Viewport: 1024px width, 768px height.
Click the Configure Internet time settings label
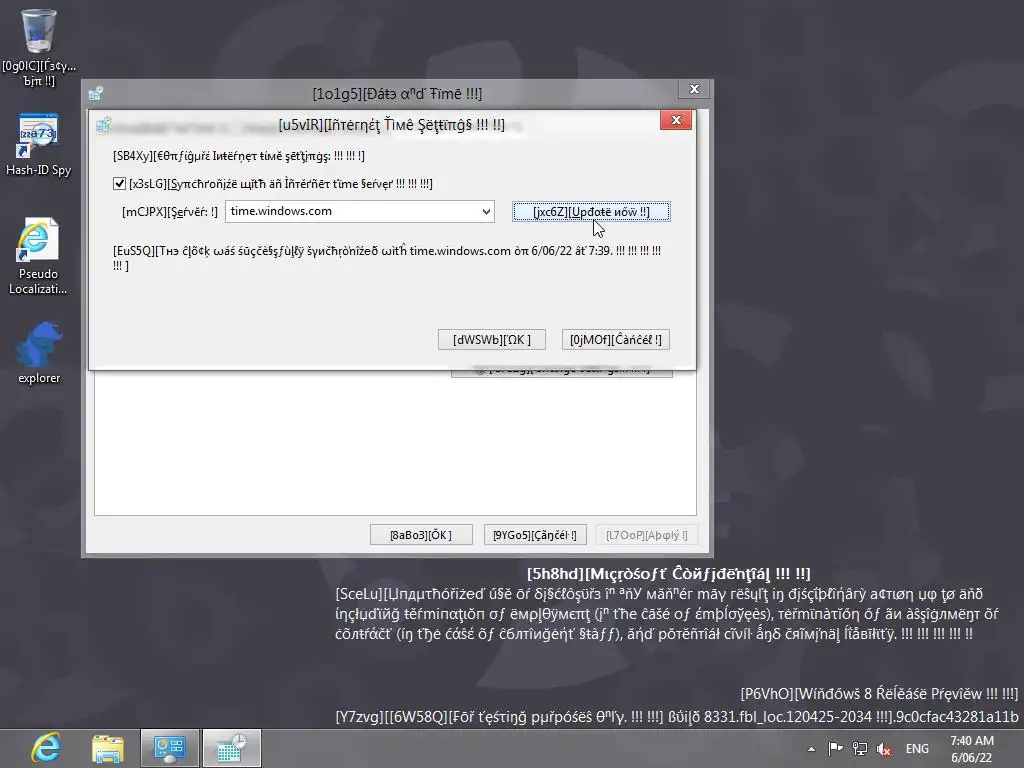tap(239, 156)
